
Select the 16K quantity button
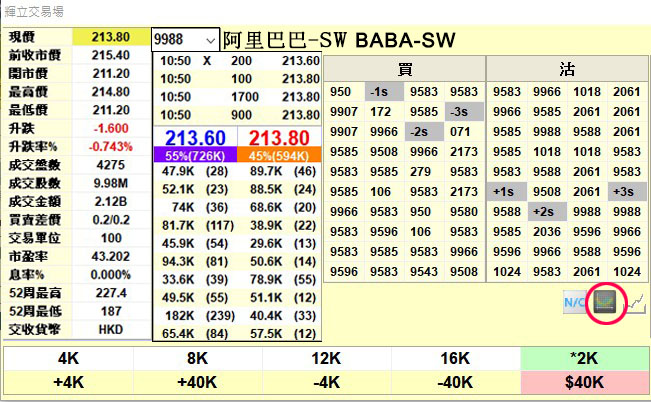[455, 358]
